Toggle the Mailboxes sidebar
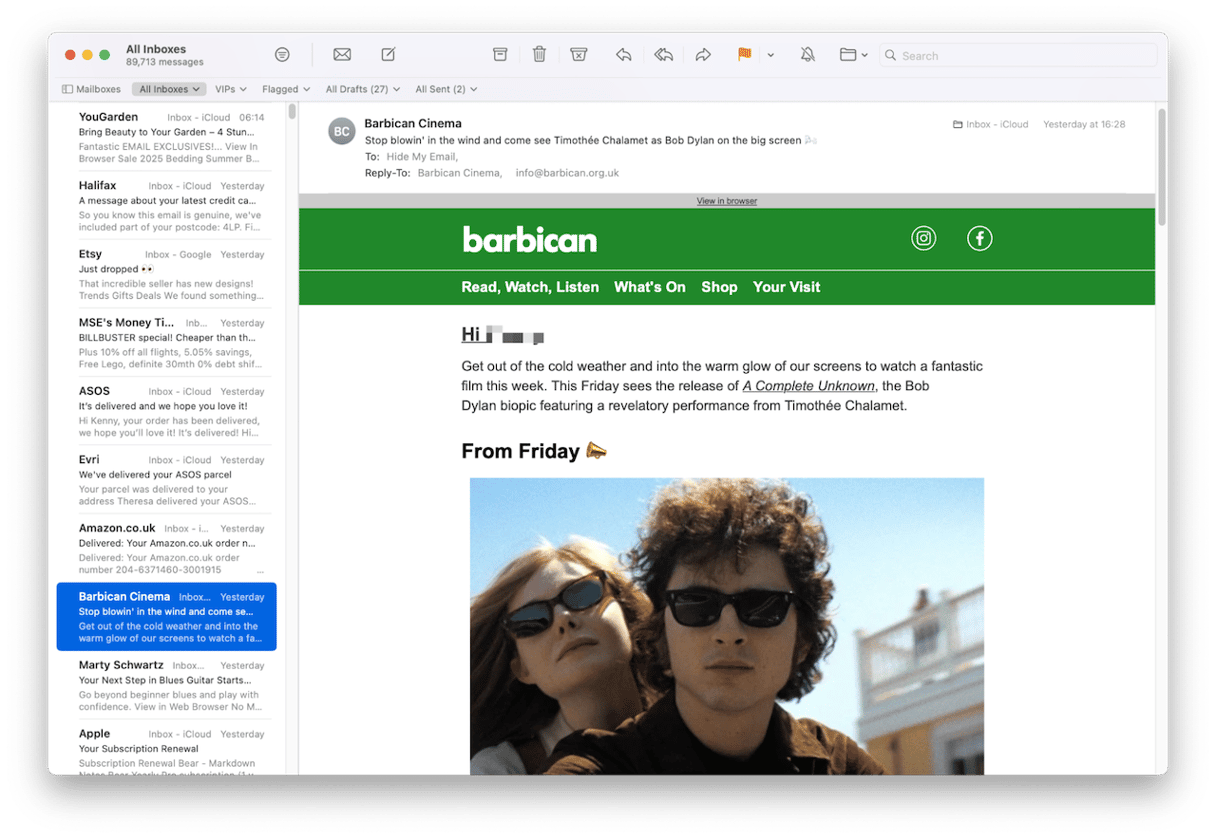Screen dimensions: 1216x839 click(x=92, y=89)
